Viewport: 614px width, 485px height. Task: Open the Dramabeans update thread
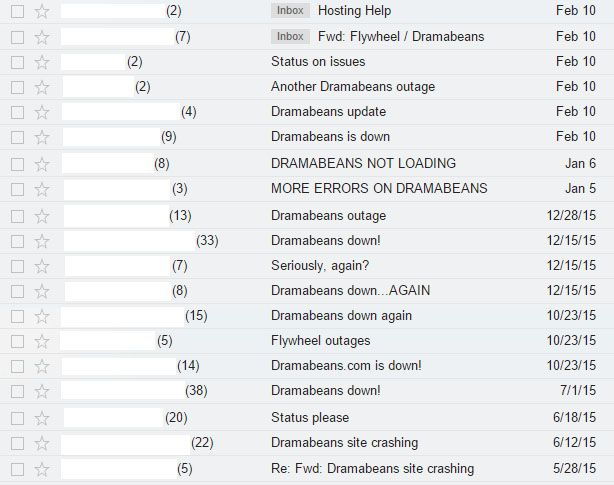pos(329,112)
